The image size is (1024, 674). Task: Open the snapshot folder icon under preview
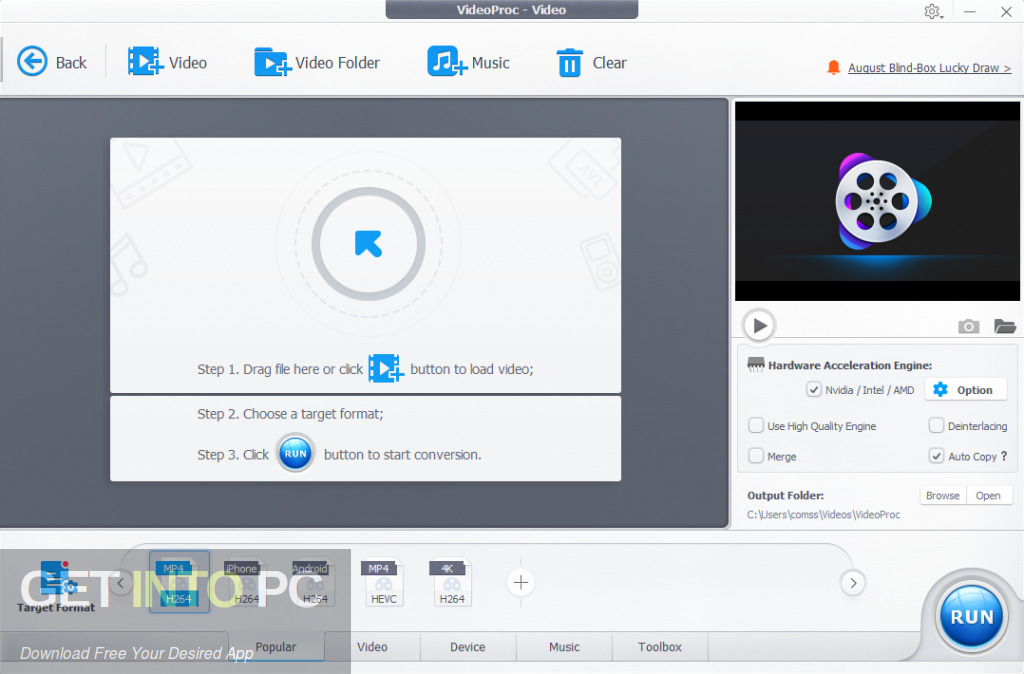(1004, 326)
